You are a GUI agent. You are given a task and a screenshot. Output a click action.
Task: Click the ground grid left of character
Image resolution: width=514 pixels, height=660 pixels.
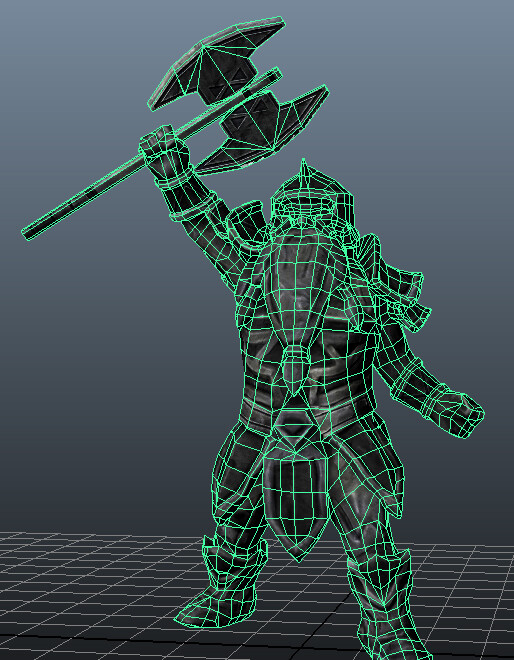[84, 589]
